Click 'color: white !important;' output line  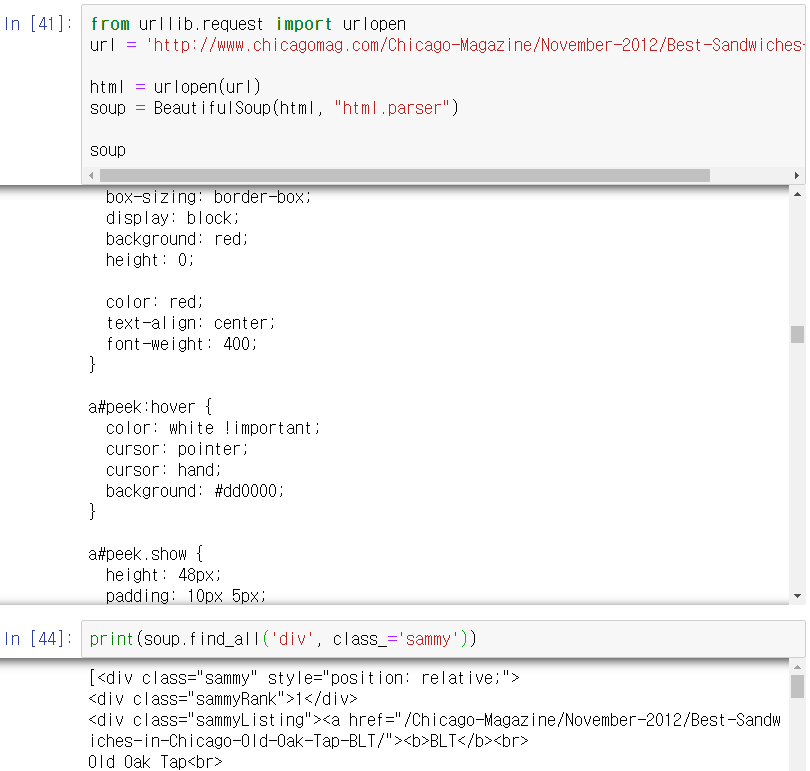(x=213, y=428)
